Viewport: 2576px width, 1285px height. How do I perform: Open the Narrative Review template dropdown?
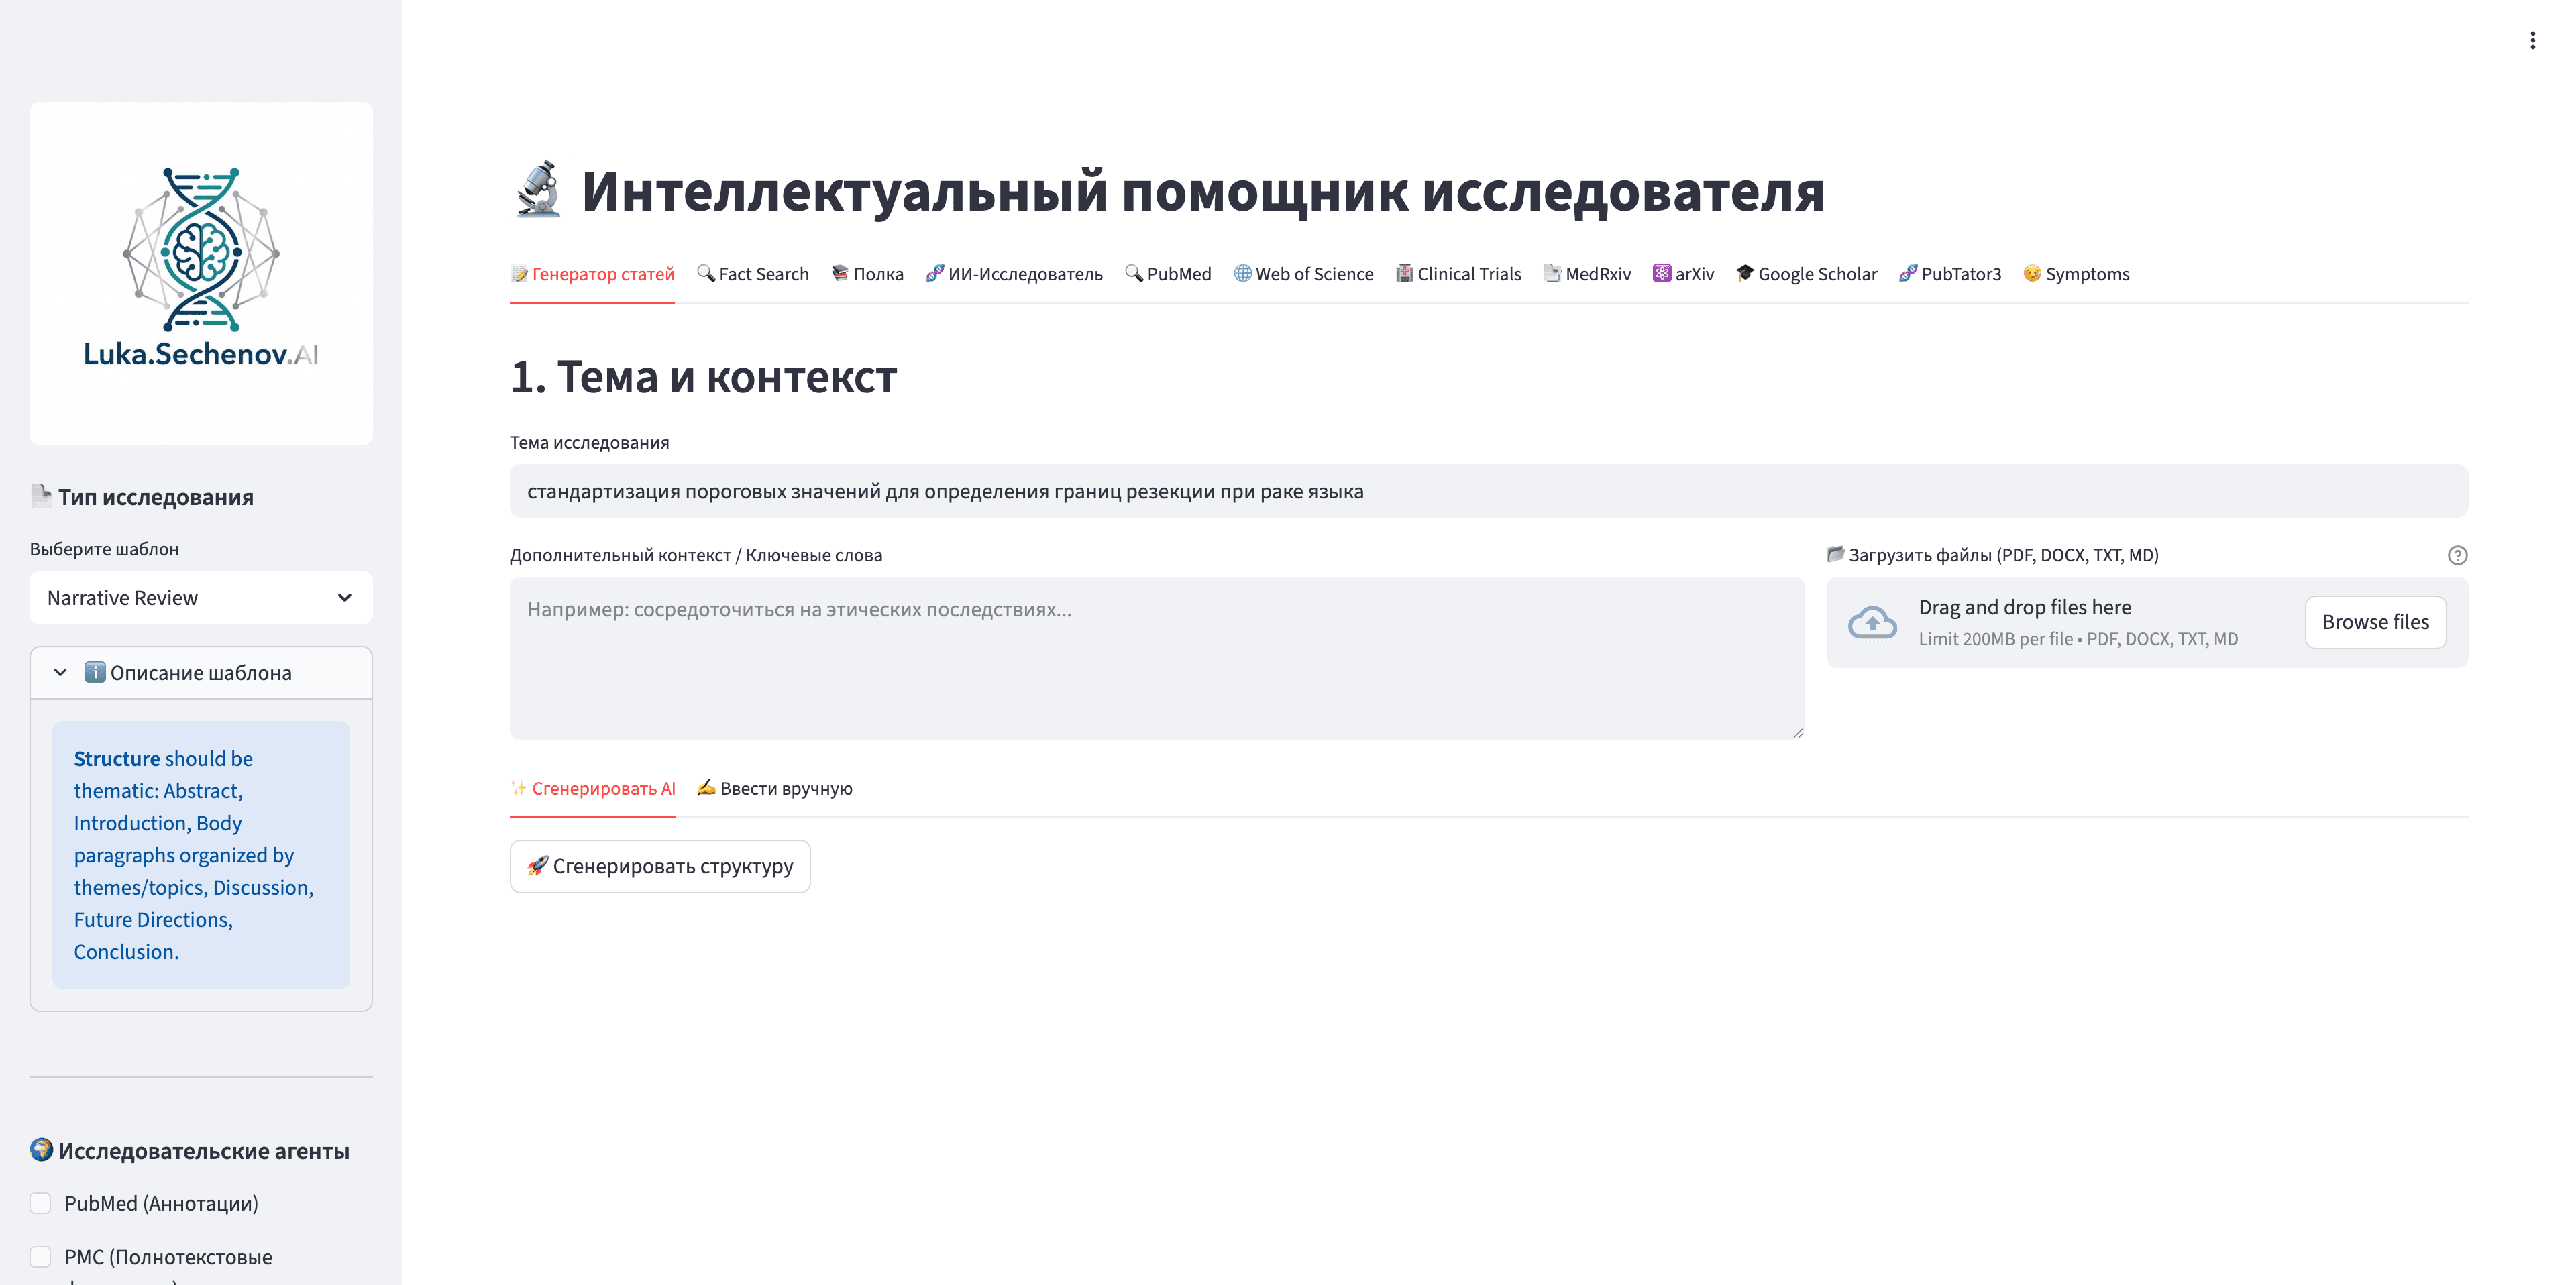[x=200, y=597]
